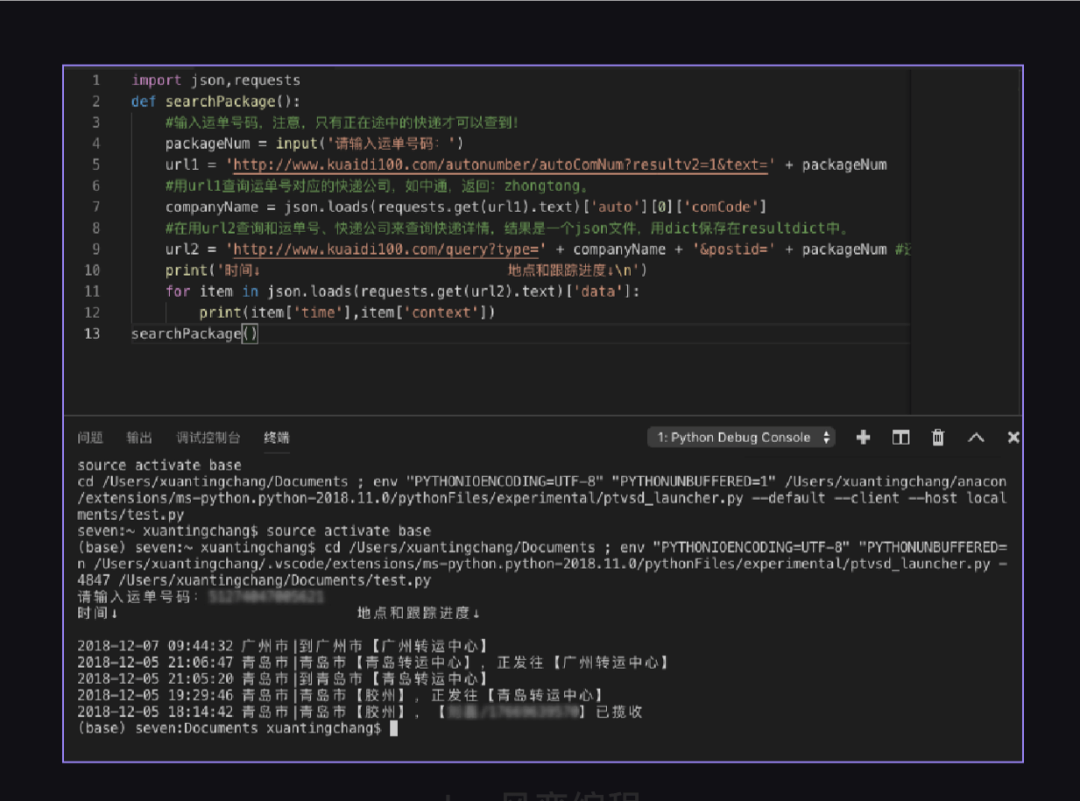
Task: Place cursor in 'searchPackage()' call on line 13
Action: 194,333
